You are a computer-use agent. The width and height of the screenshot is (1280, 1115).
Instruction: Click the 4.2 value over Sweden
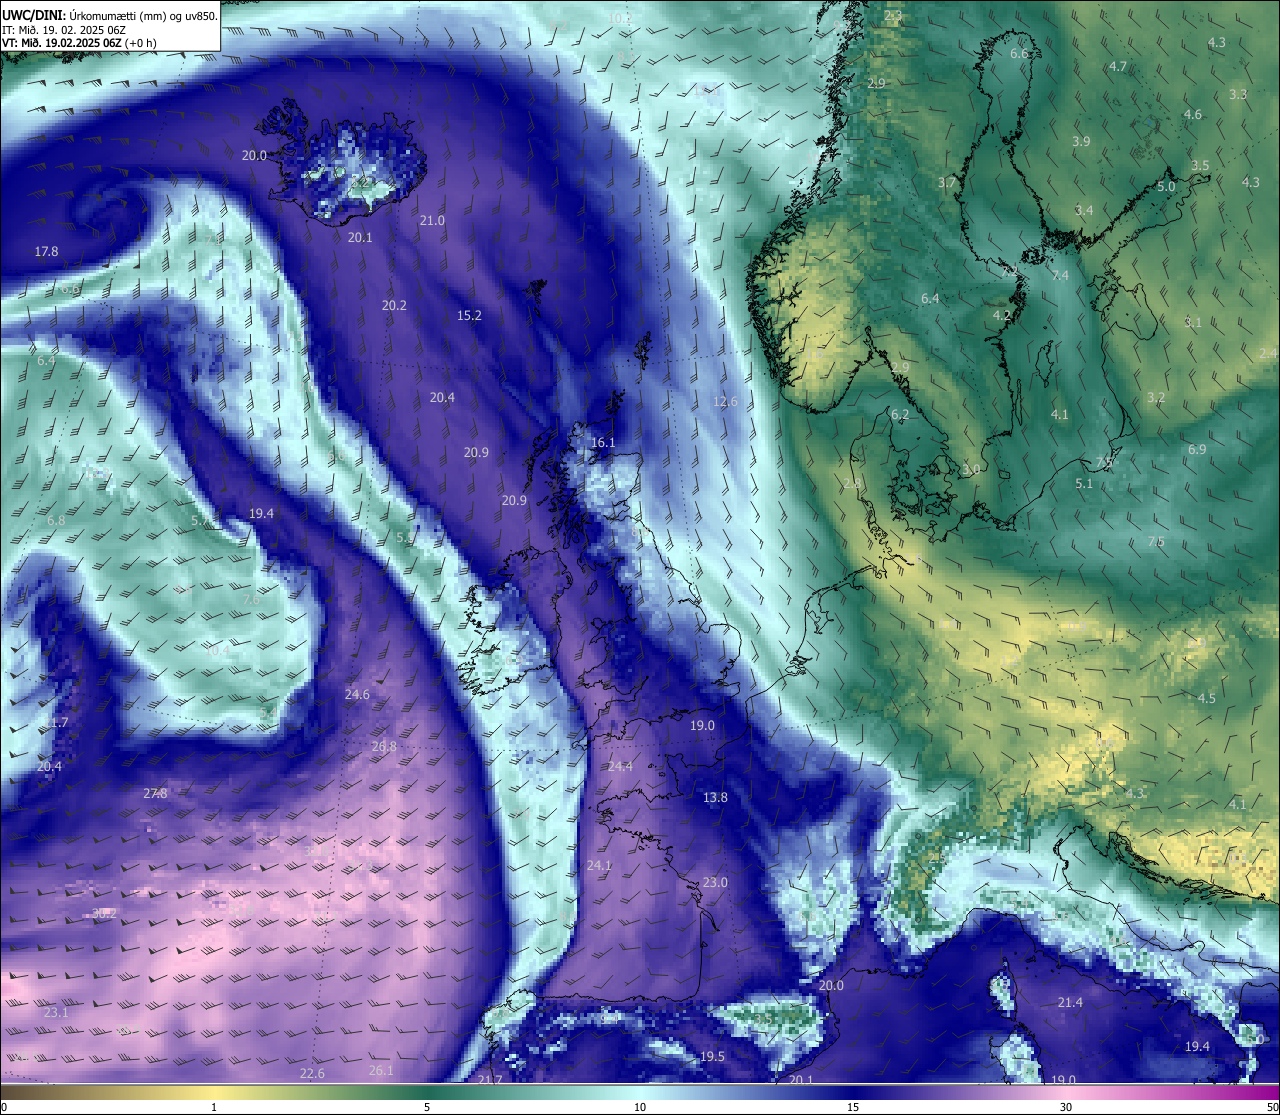point(1001,315)
